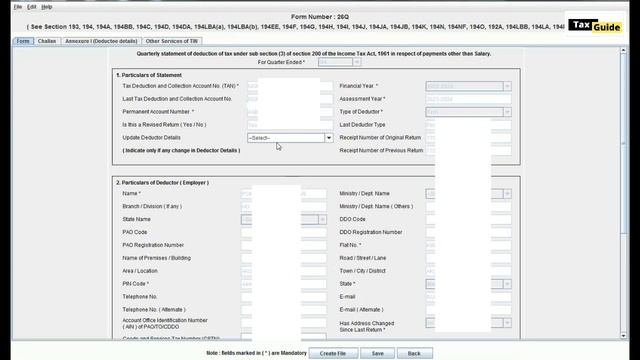Open the Edit menu
The height and width of the screenshot is (360, 640).
pyautogui.click(x=31, y=7)
